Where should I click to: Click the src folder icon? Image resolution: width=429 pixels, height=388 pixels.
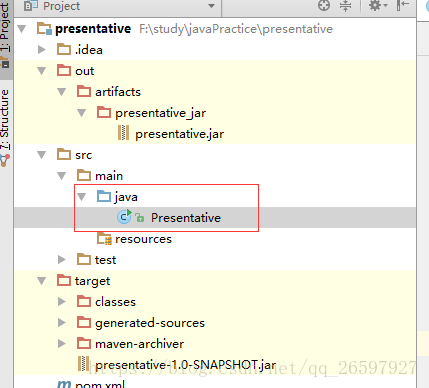(x=64, y=154)
